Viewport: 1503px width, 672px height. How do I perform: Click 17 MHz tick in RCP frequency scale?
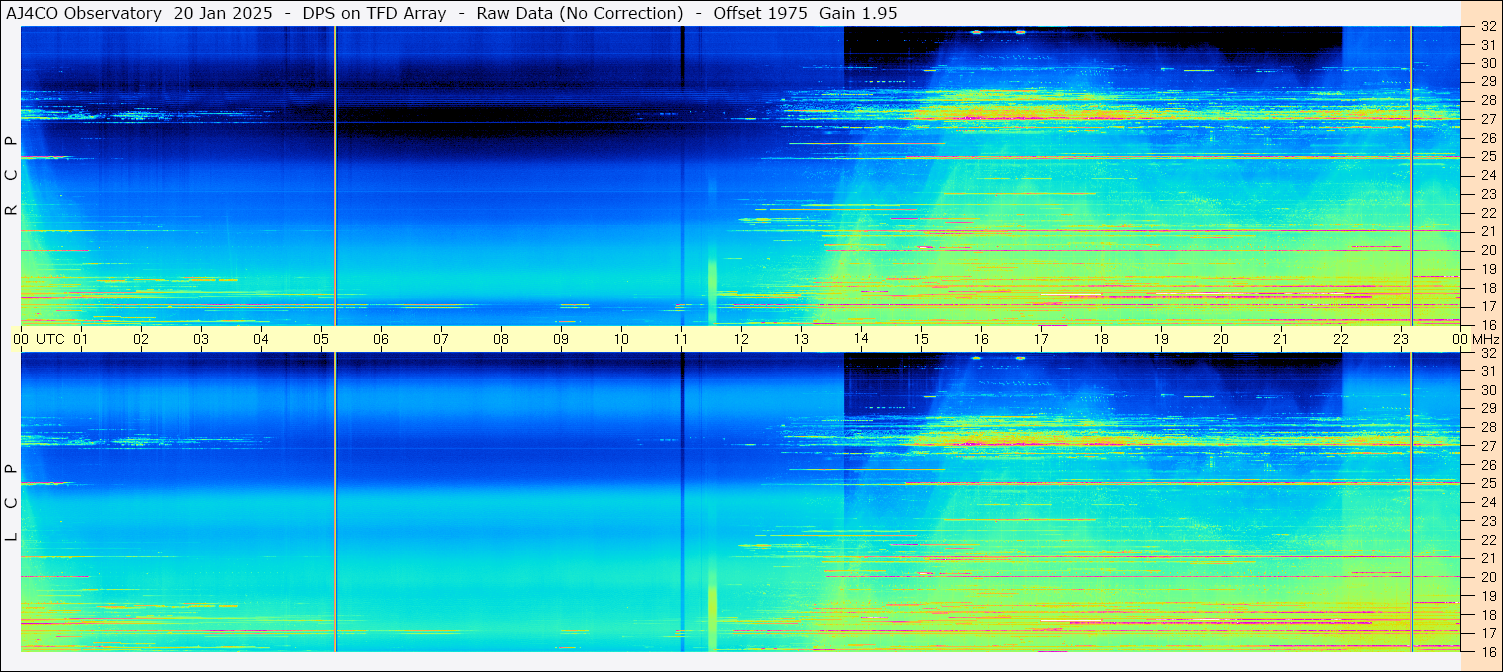pos(1488,306)
